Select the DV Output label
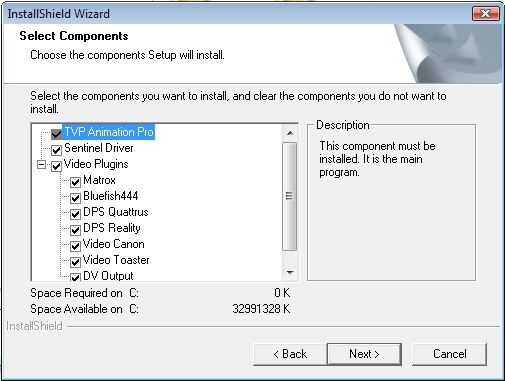Image resolution: width=505 pixels, height=381 pixels. pos(108,276)
